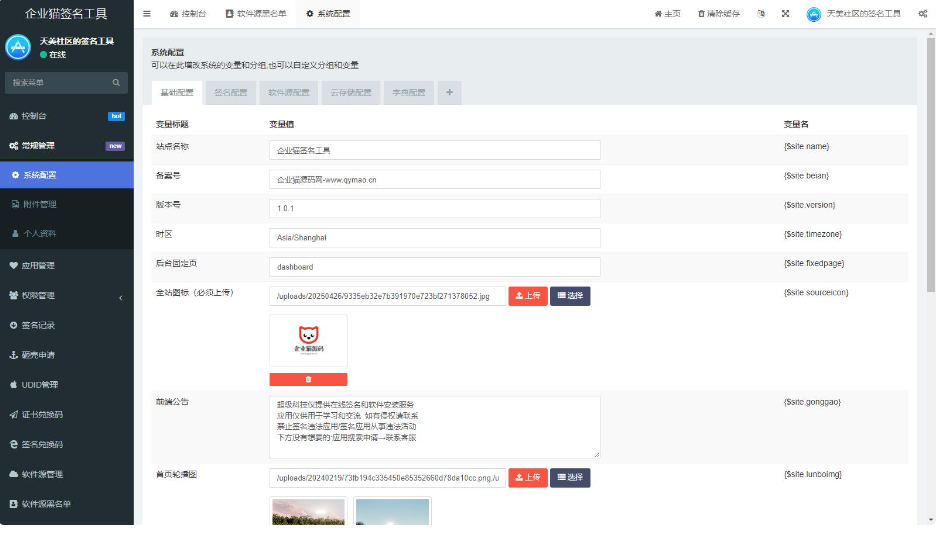Delete the site icon with red trash button
The image size is (940, 542).
point(308,380)
